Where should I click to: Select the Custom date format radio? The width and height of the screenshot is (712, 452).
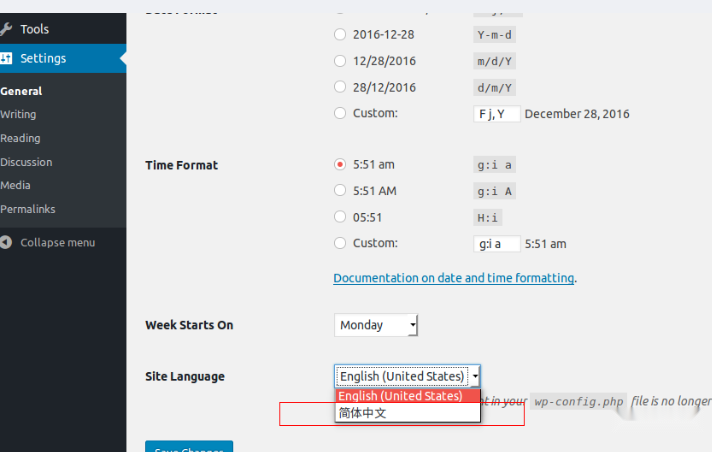[340, 113]
